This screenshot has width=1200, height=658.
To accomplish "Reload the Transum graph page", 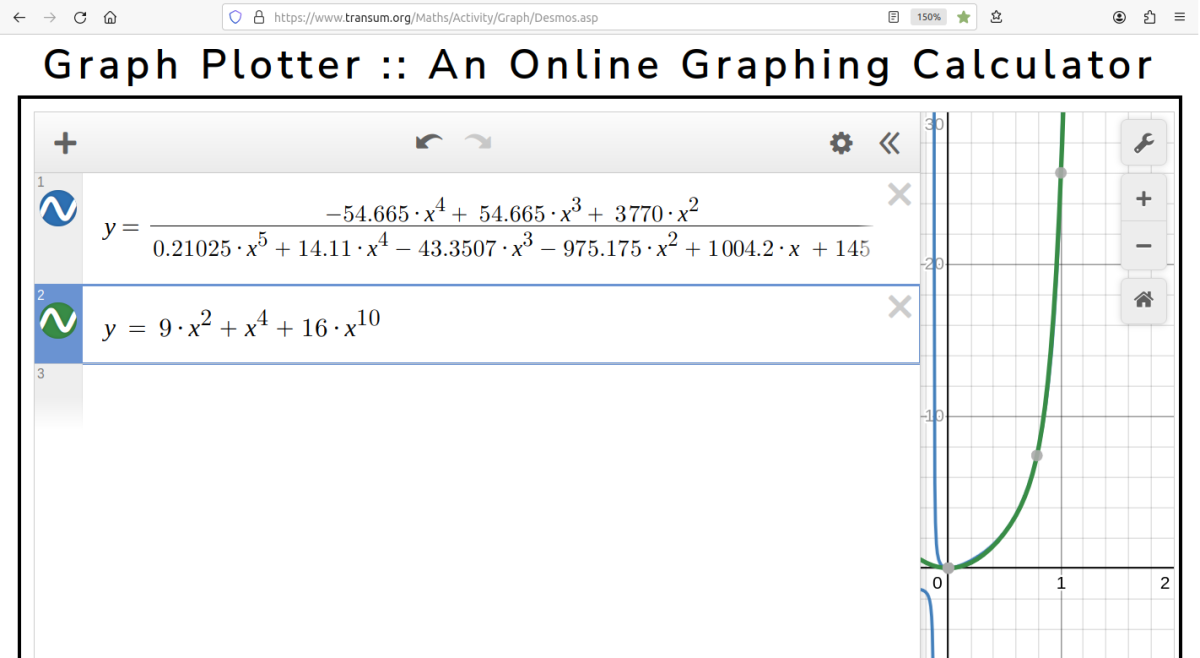I will pyautogui.click(x=80, y=17).
